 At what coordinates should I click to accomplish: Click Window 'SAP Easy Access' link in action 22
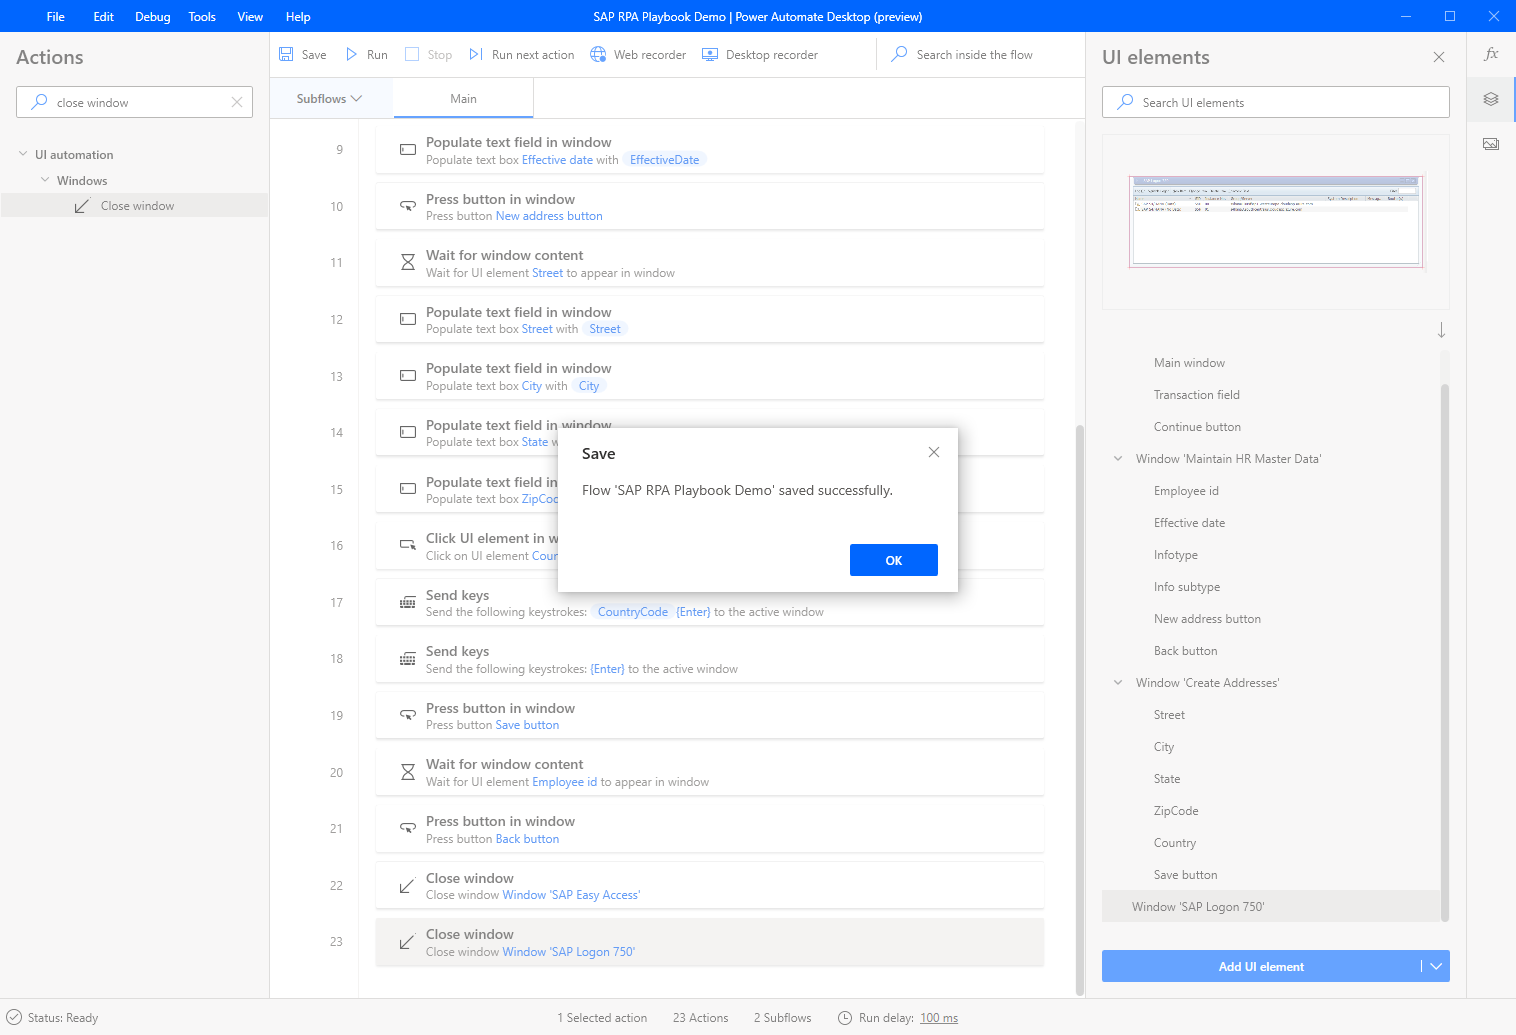pyautogui.click(x=571, y=895)
